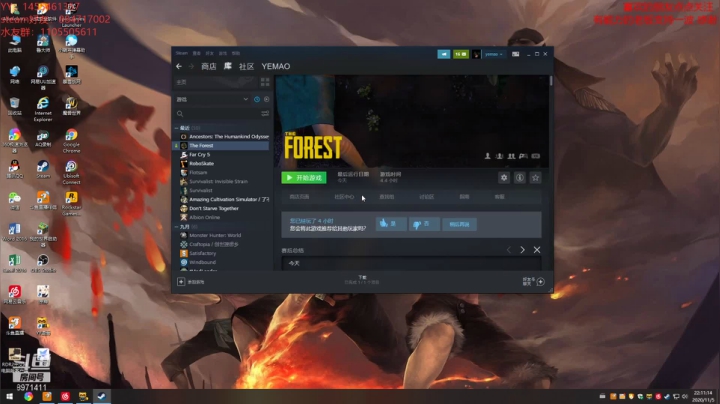Show the next post-game summary

[522, 250]
